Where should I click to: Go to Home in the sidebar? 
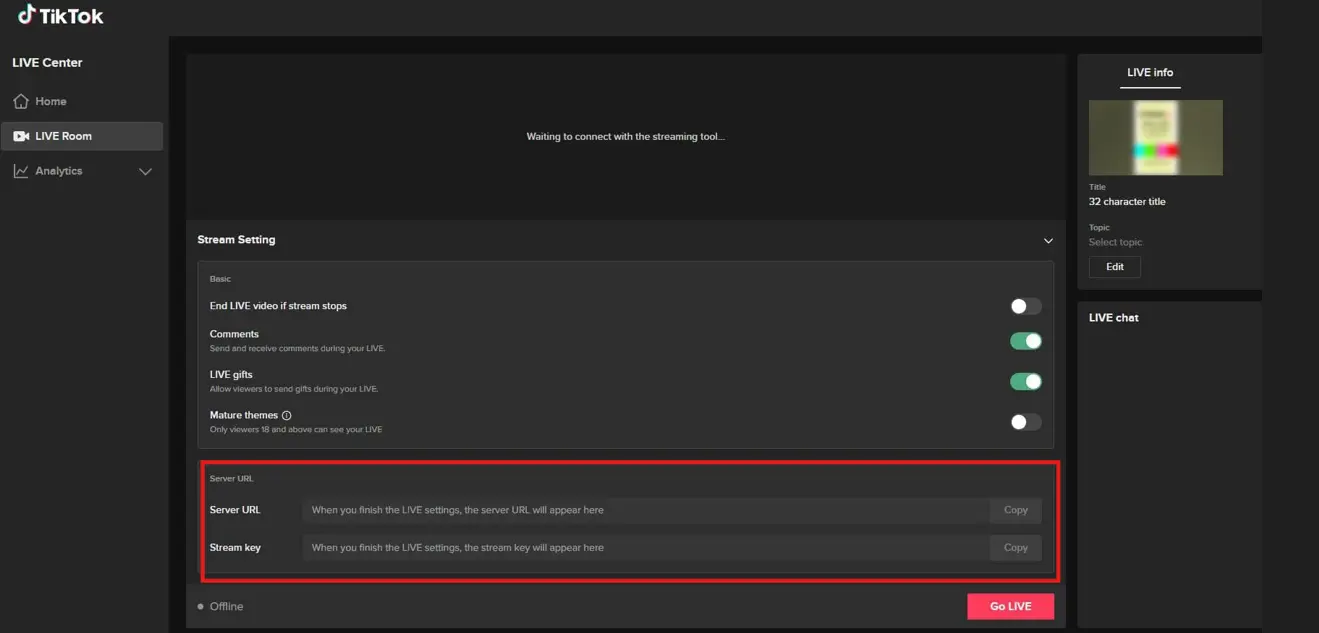[x=50, y=101]
